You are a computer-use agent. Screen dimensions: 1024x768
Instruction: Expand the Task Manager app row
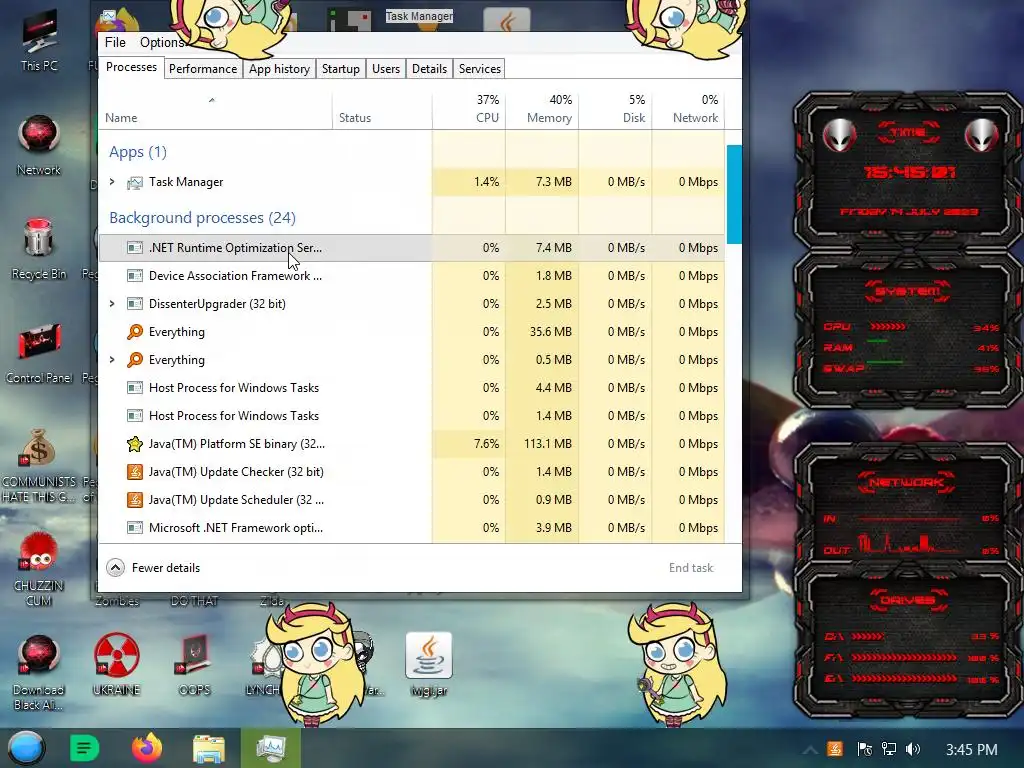[112, 182]
